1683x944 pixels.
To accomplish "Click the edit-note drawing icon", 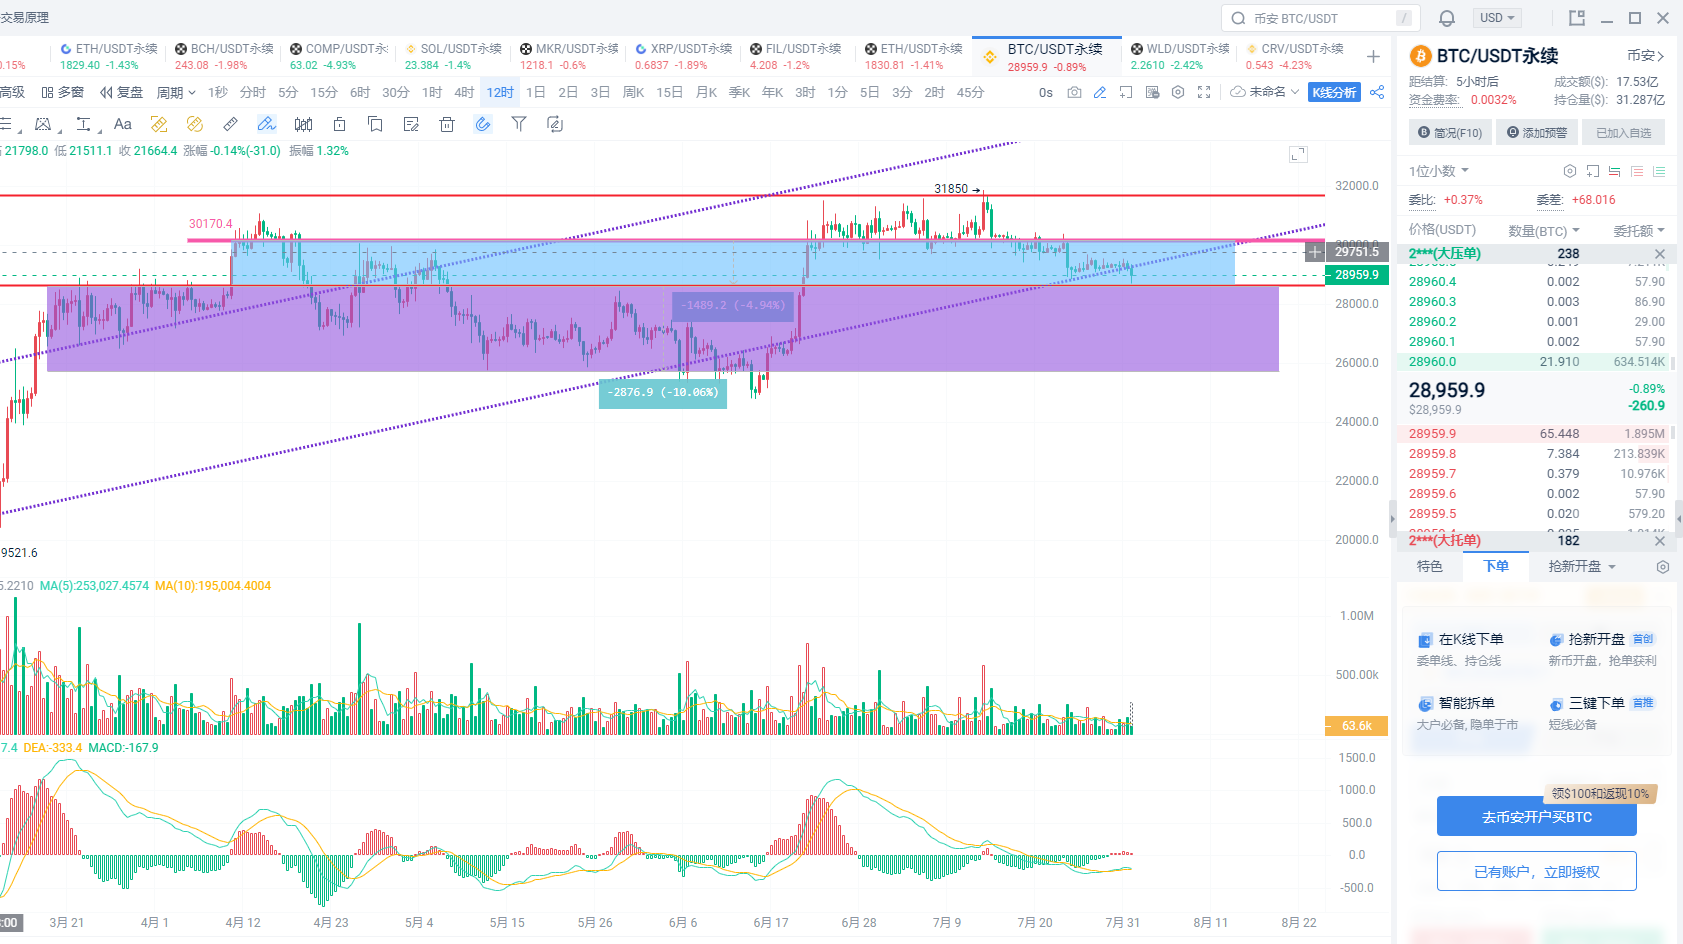I will coord(411,124).
